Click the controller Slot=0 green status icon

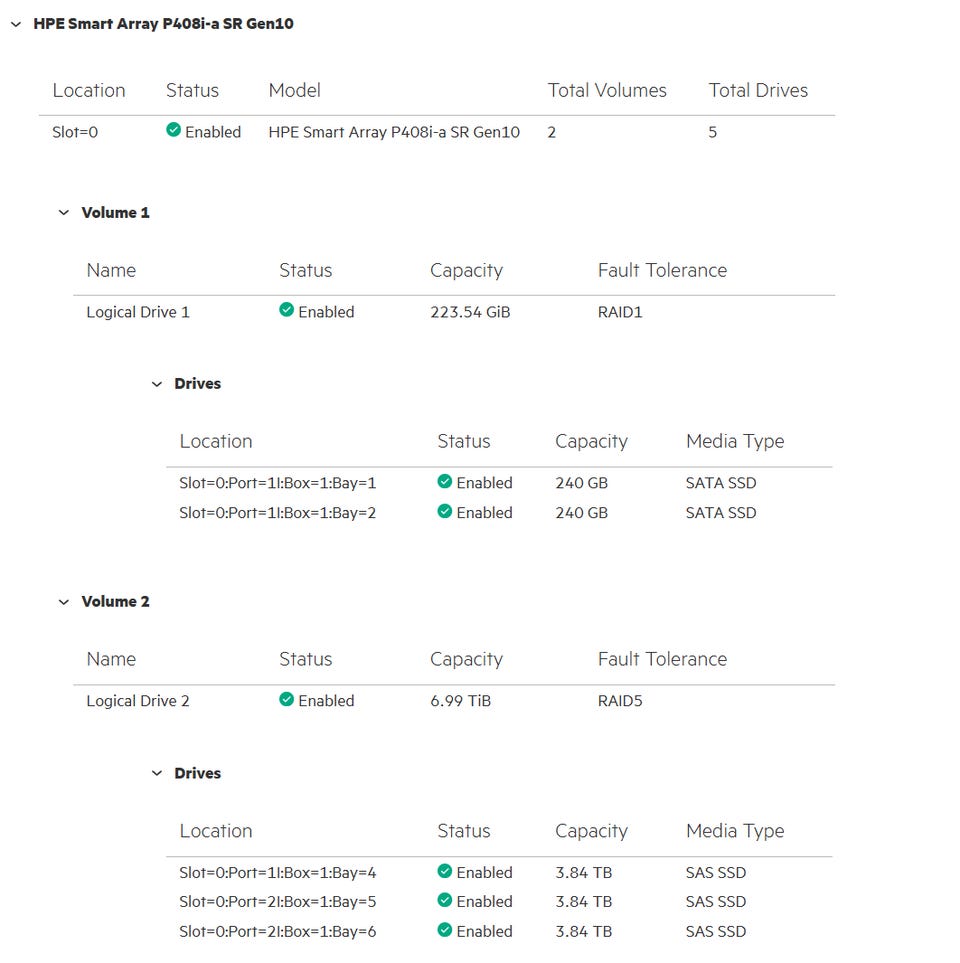tap(174, 130)
